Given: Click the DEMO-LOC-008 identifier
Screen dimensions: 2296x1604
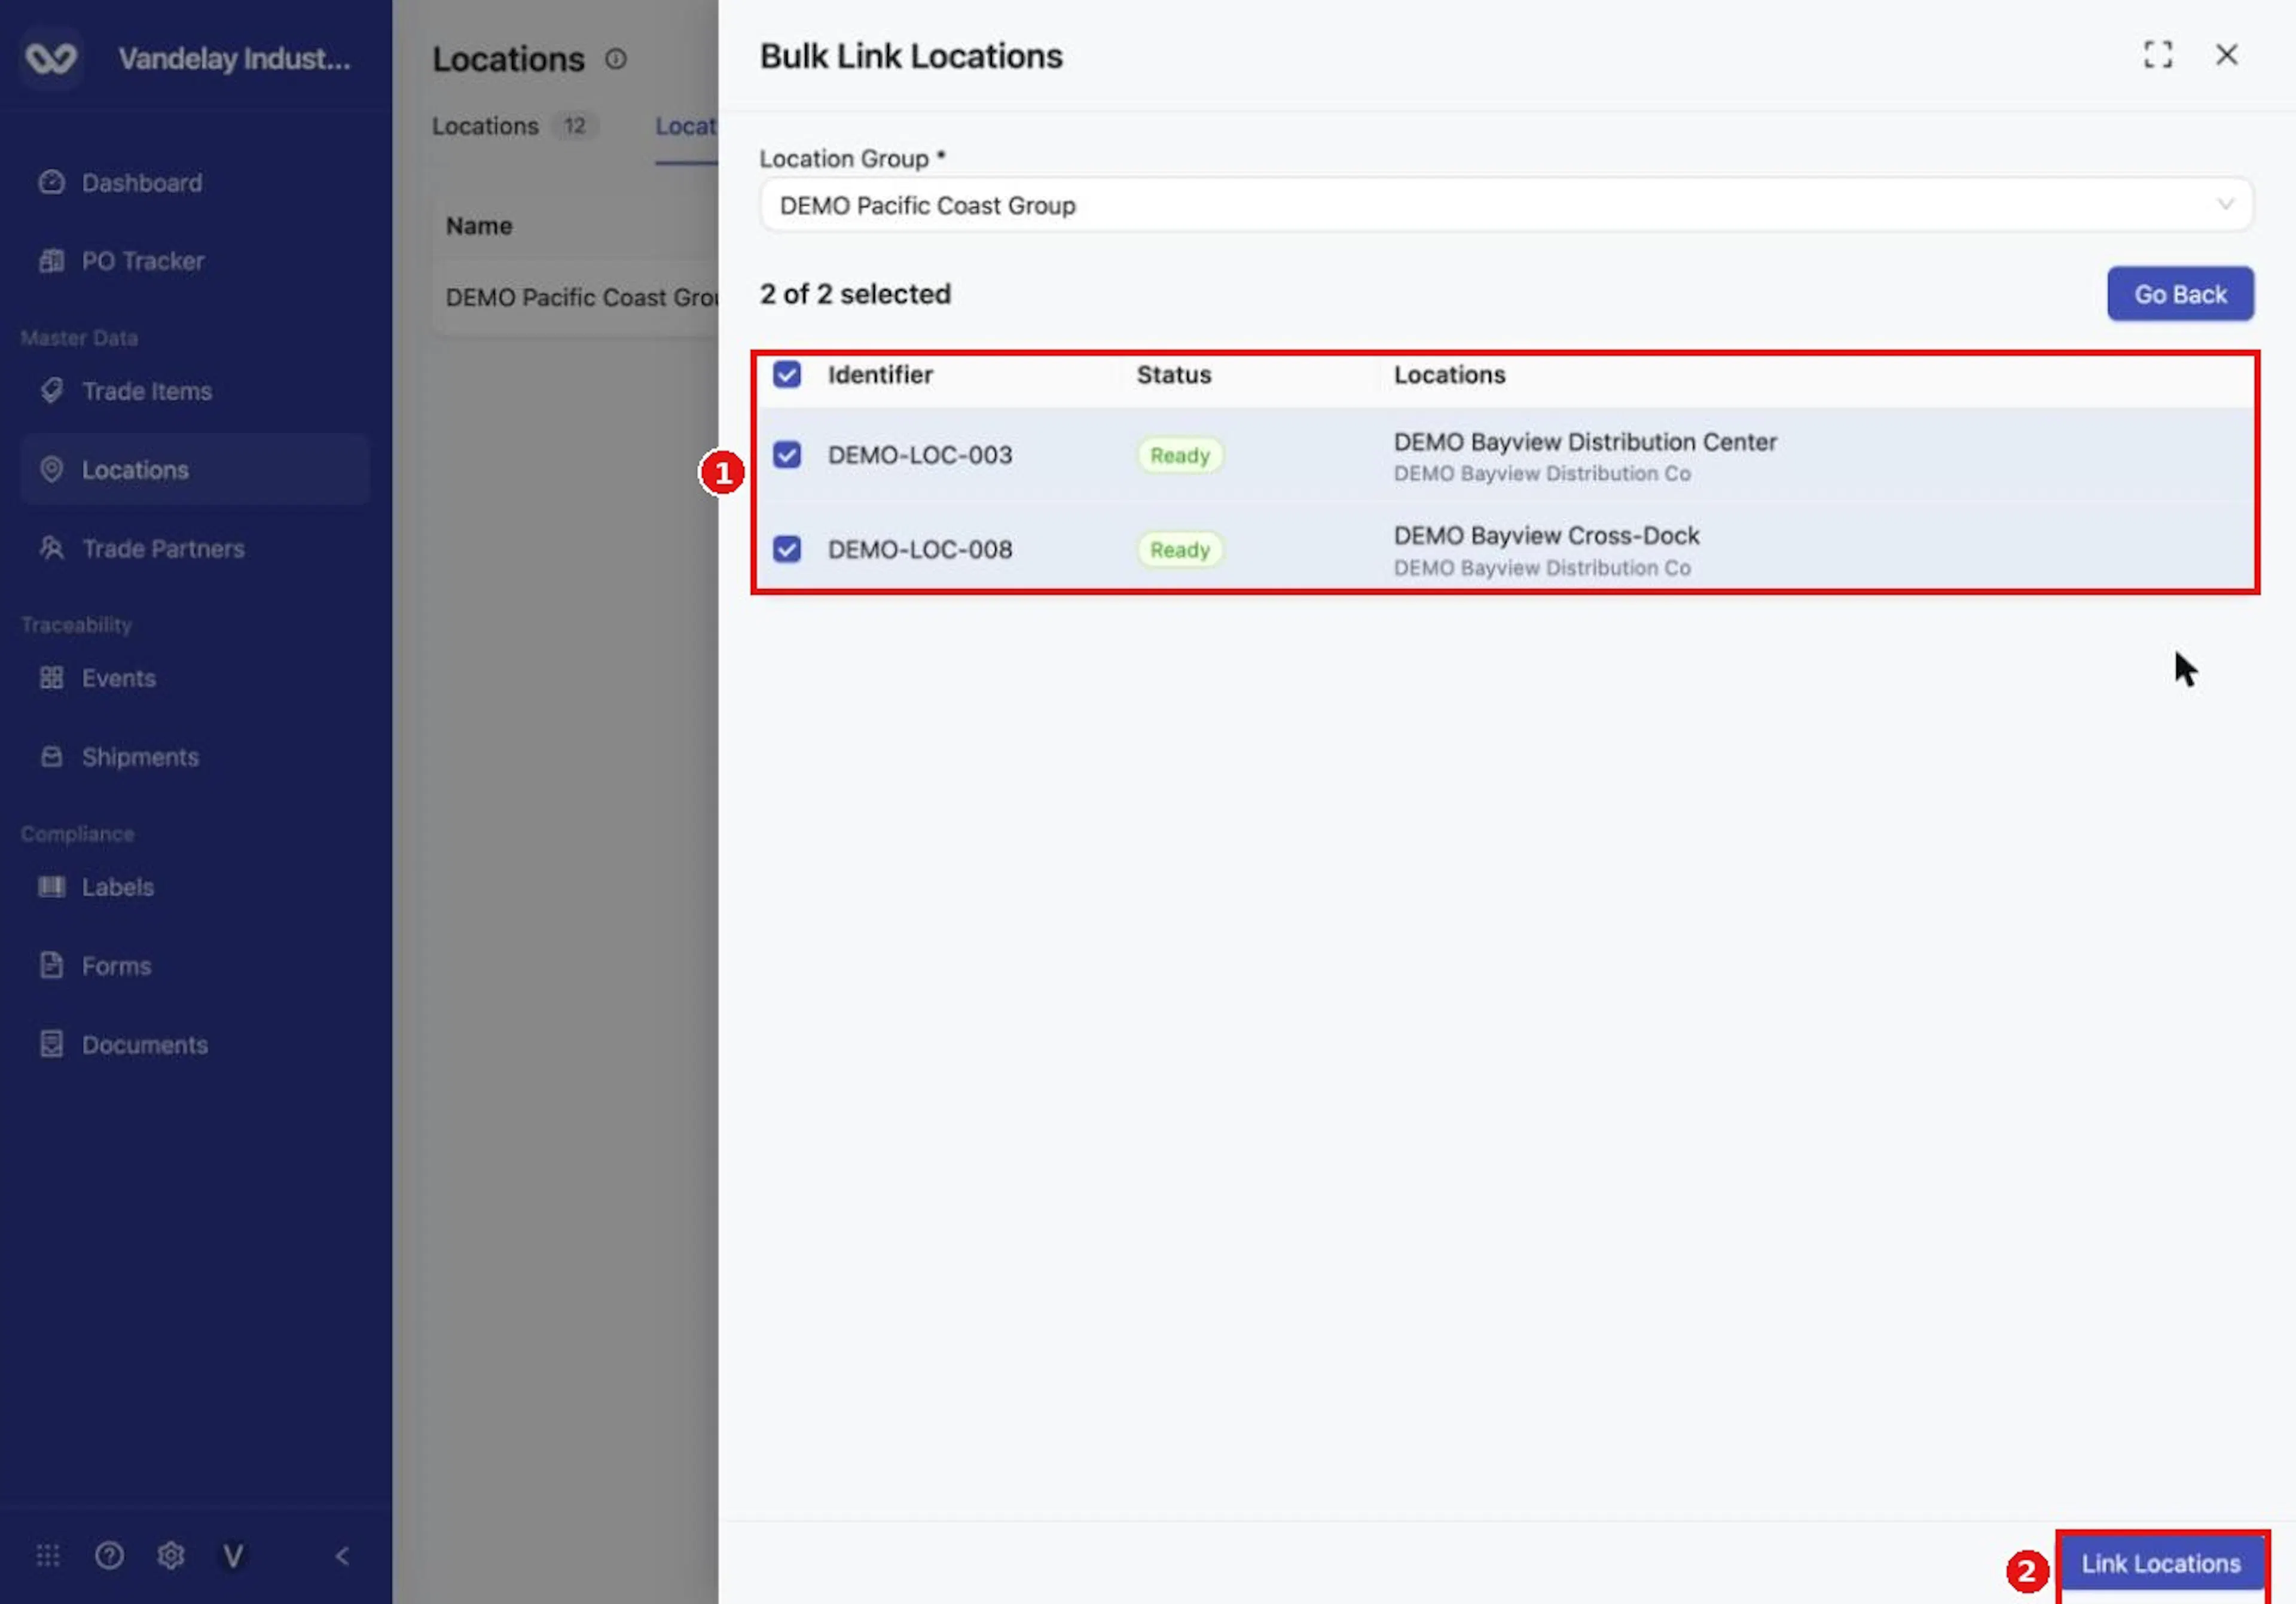Looking at the screenshot, I should 920,549.
